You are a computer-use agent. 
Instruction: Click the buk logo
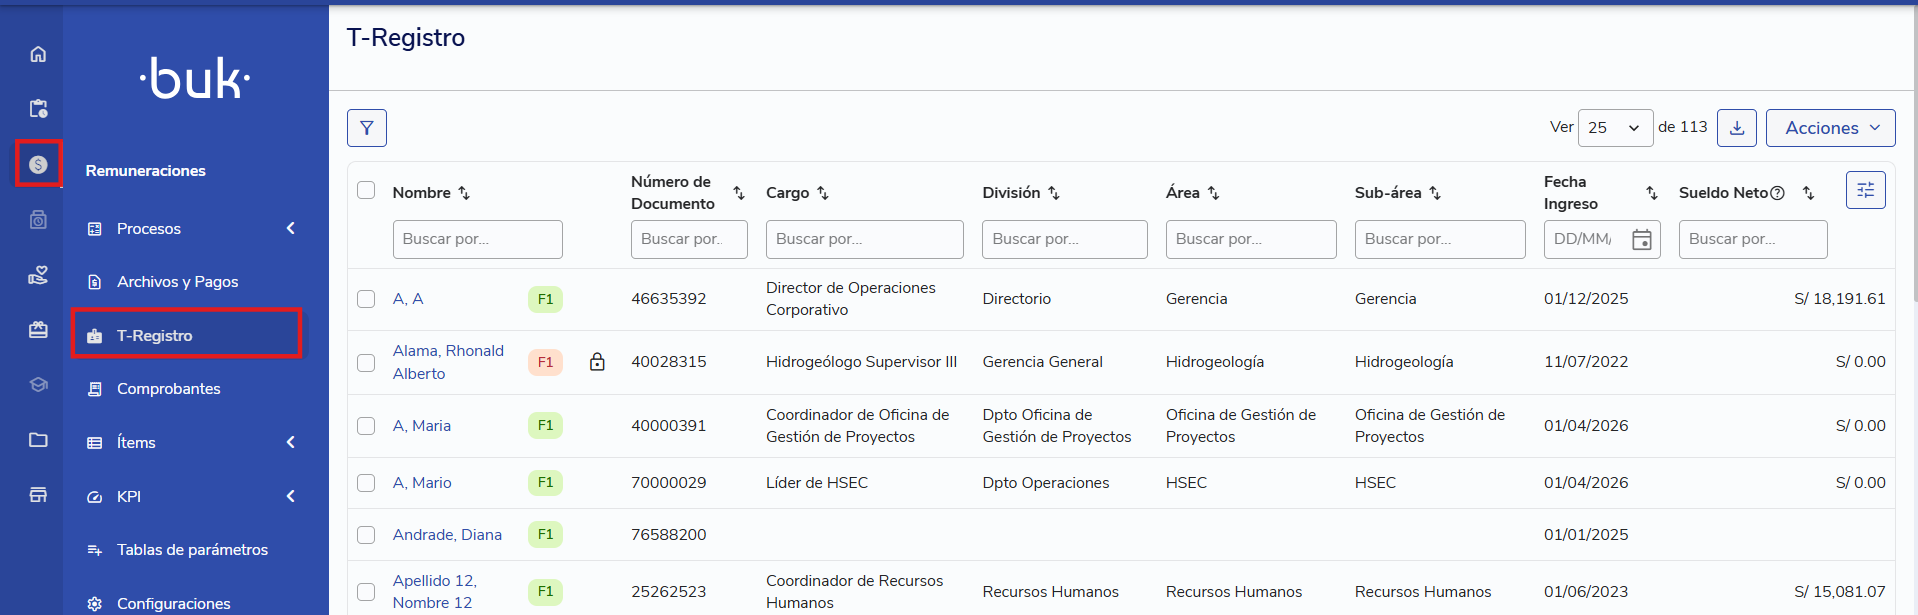195,78
